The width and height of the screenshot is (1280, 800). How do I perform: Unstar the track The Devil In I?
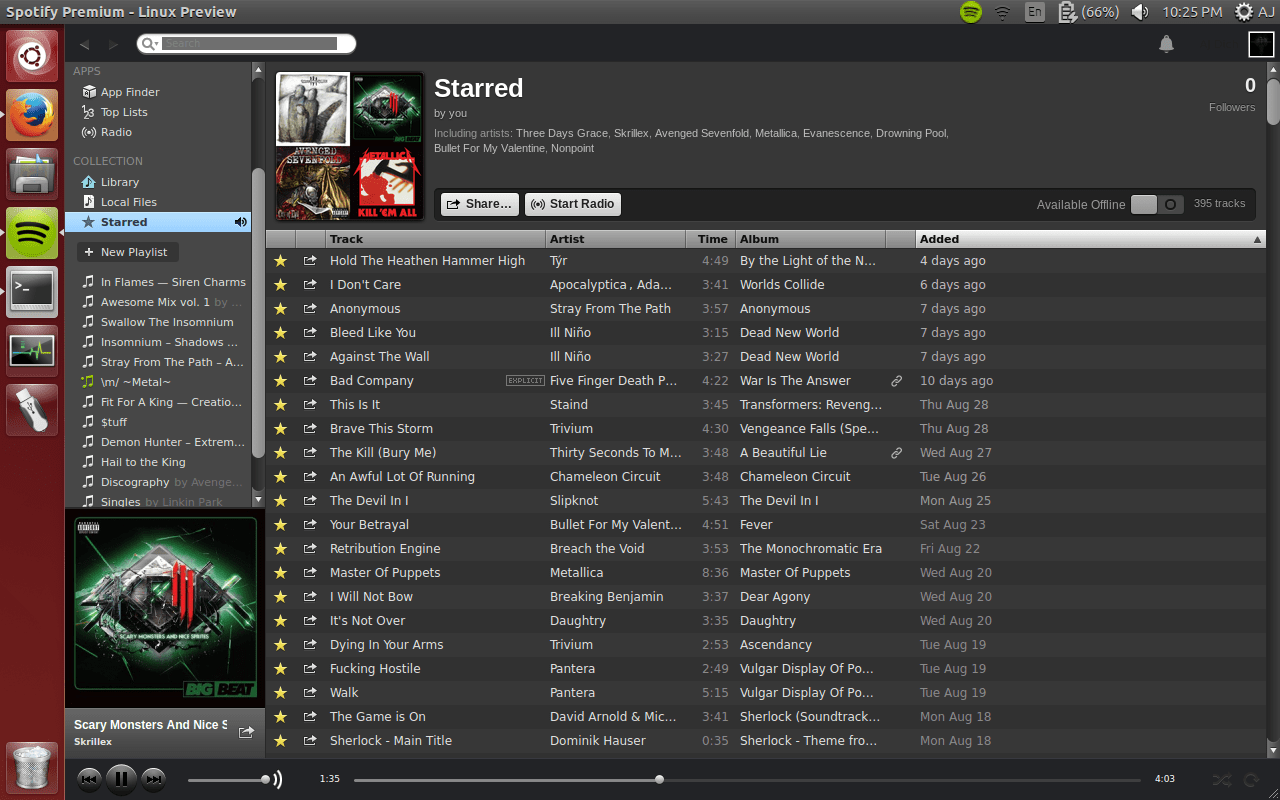(x=281, y=501)
